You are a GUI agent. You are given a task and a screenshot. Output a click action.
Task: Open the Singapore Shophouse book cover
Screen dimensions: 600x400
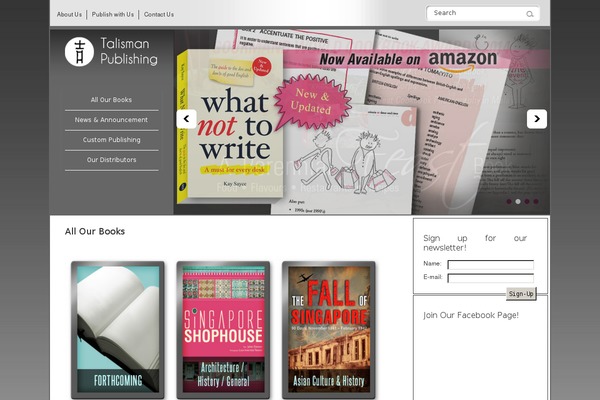(x=223, y=330)
